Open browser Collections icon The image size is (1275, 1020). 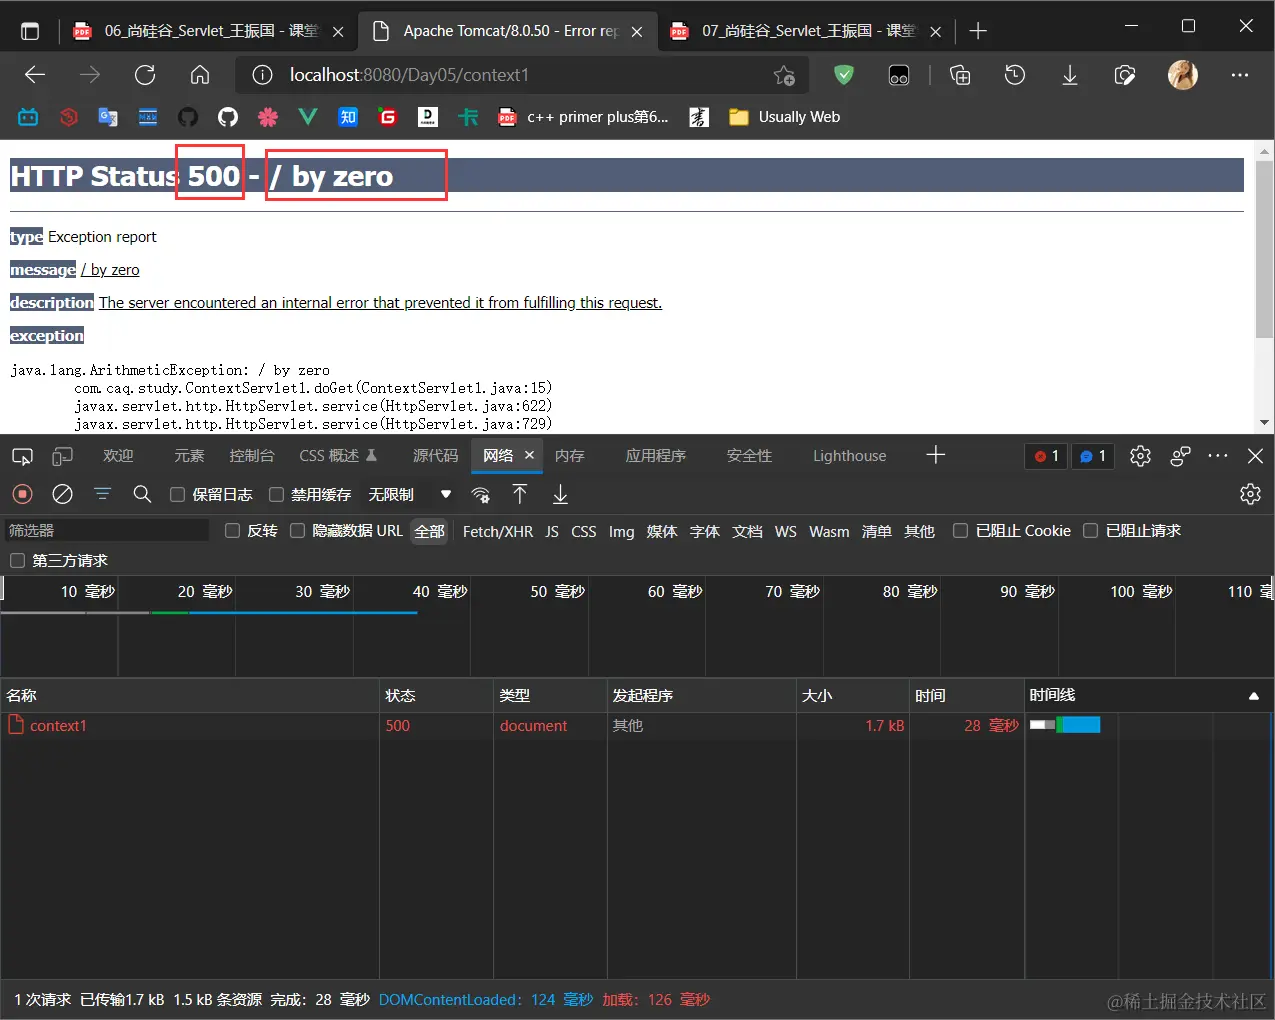(x=960, y=75)
